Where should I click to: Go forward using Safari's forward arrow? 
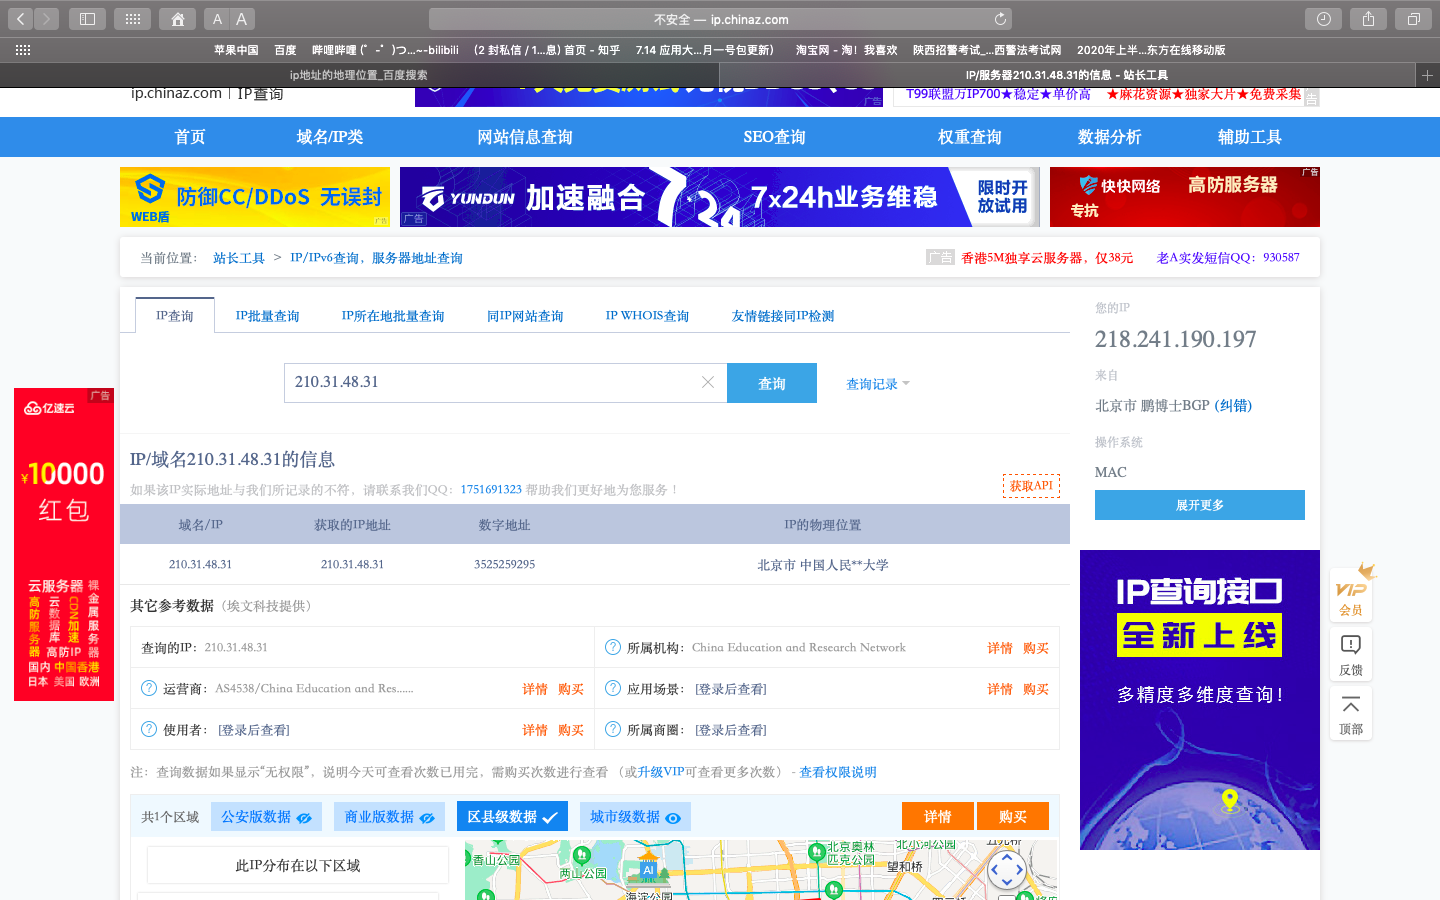coord(46,19)
